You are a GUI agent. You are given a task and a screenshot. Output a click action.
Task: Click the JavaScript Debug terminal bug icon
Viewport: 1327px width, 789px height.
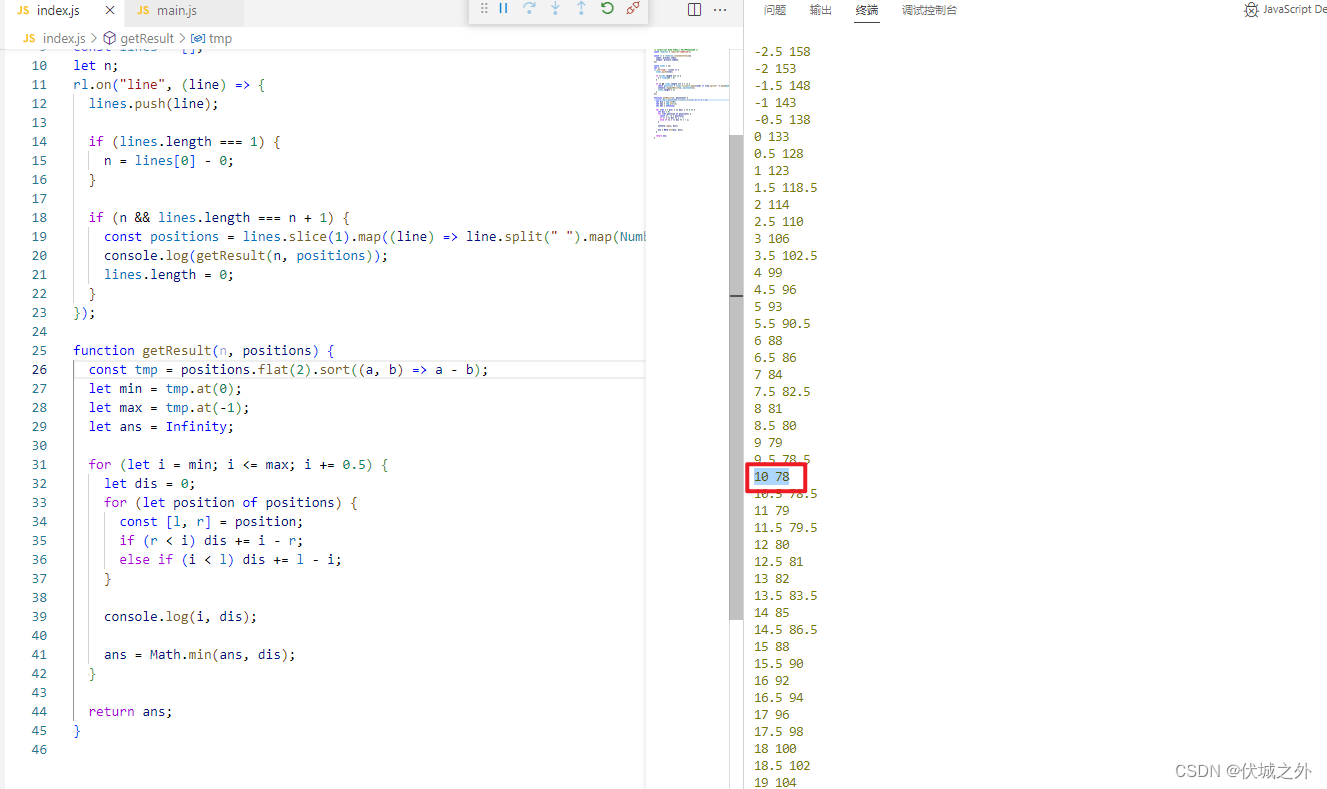(x=1251, y=10)
